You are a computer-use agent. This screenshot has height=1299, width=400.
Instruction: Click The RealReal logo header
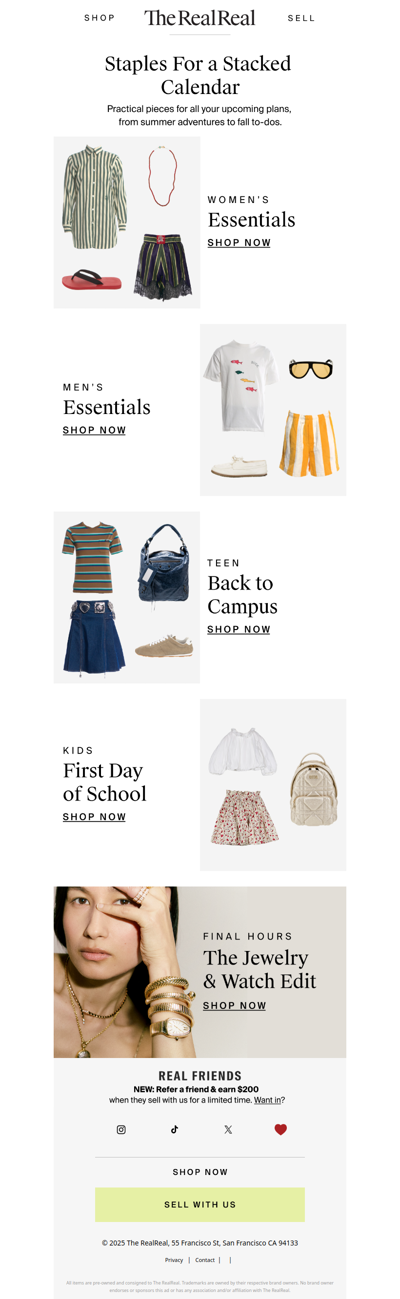tap(200, 18)
